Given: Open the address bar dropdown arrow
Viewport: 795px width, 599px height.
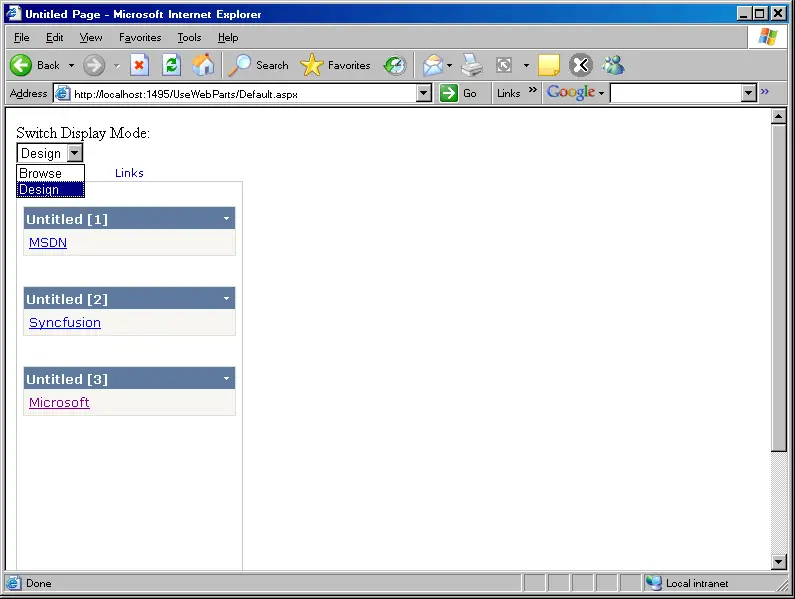Looking at the screenshot, I should [x=423, y=93].
